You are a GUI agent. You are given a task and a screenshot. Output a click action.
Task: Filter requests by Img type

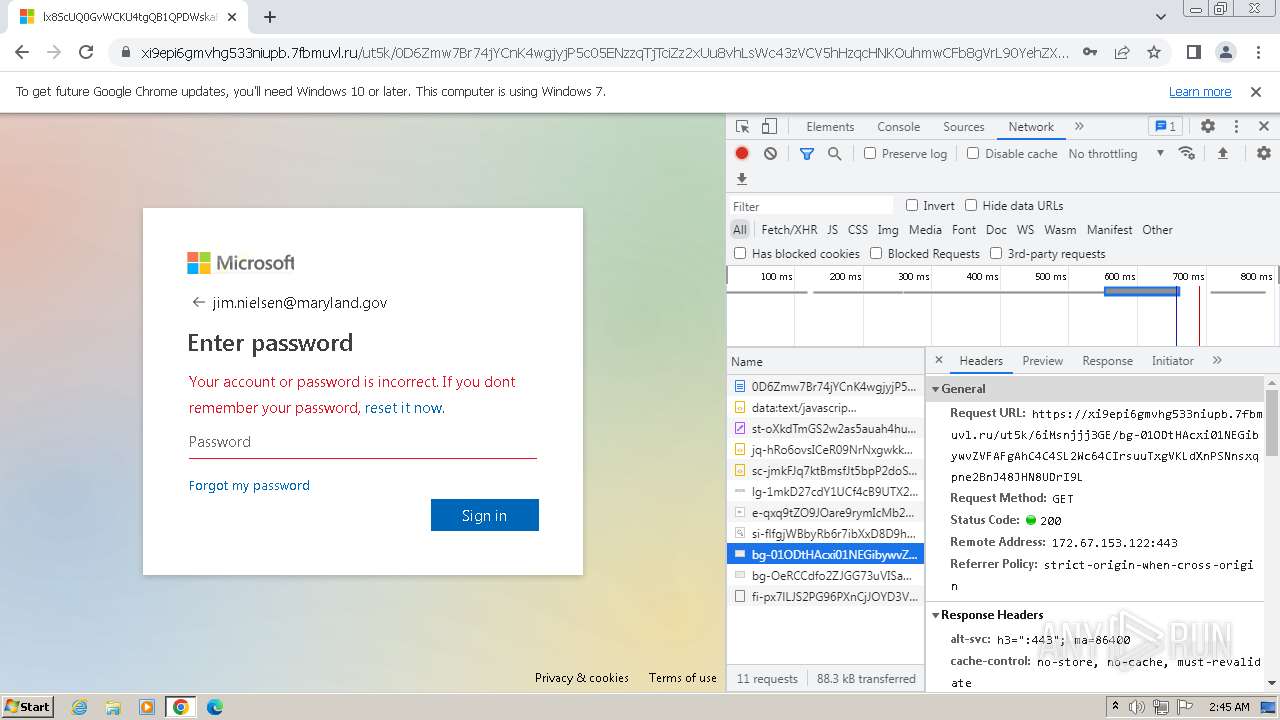[x=888, y=229]
